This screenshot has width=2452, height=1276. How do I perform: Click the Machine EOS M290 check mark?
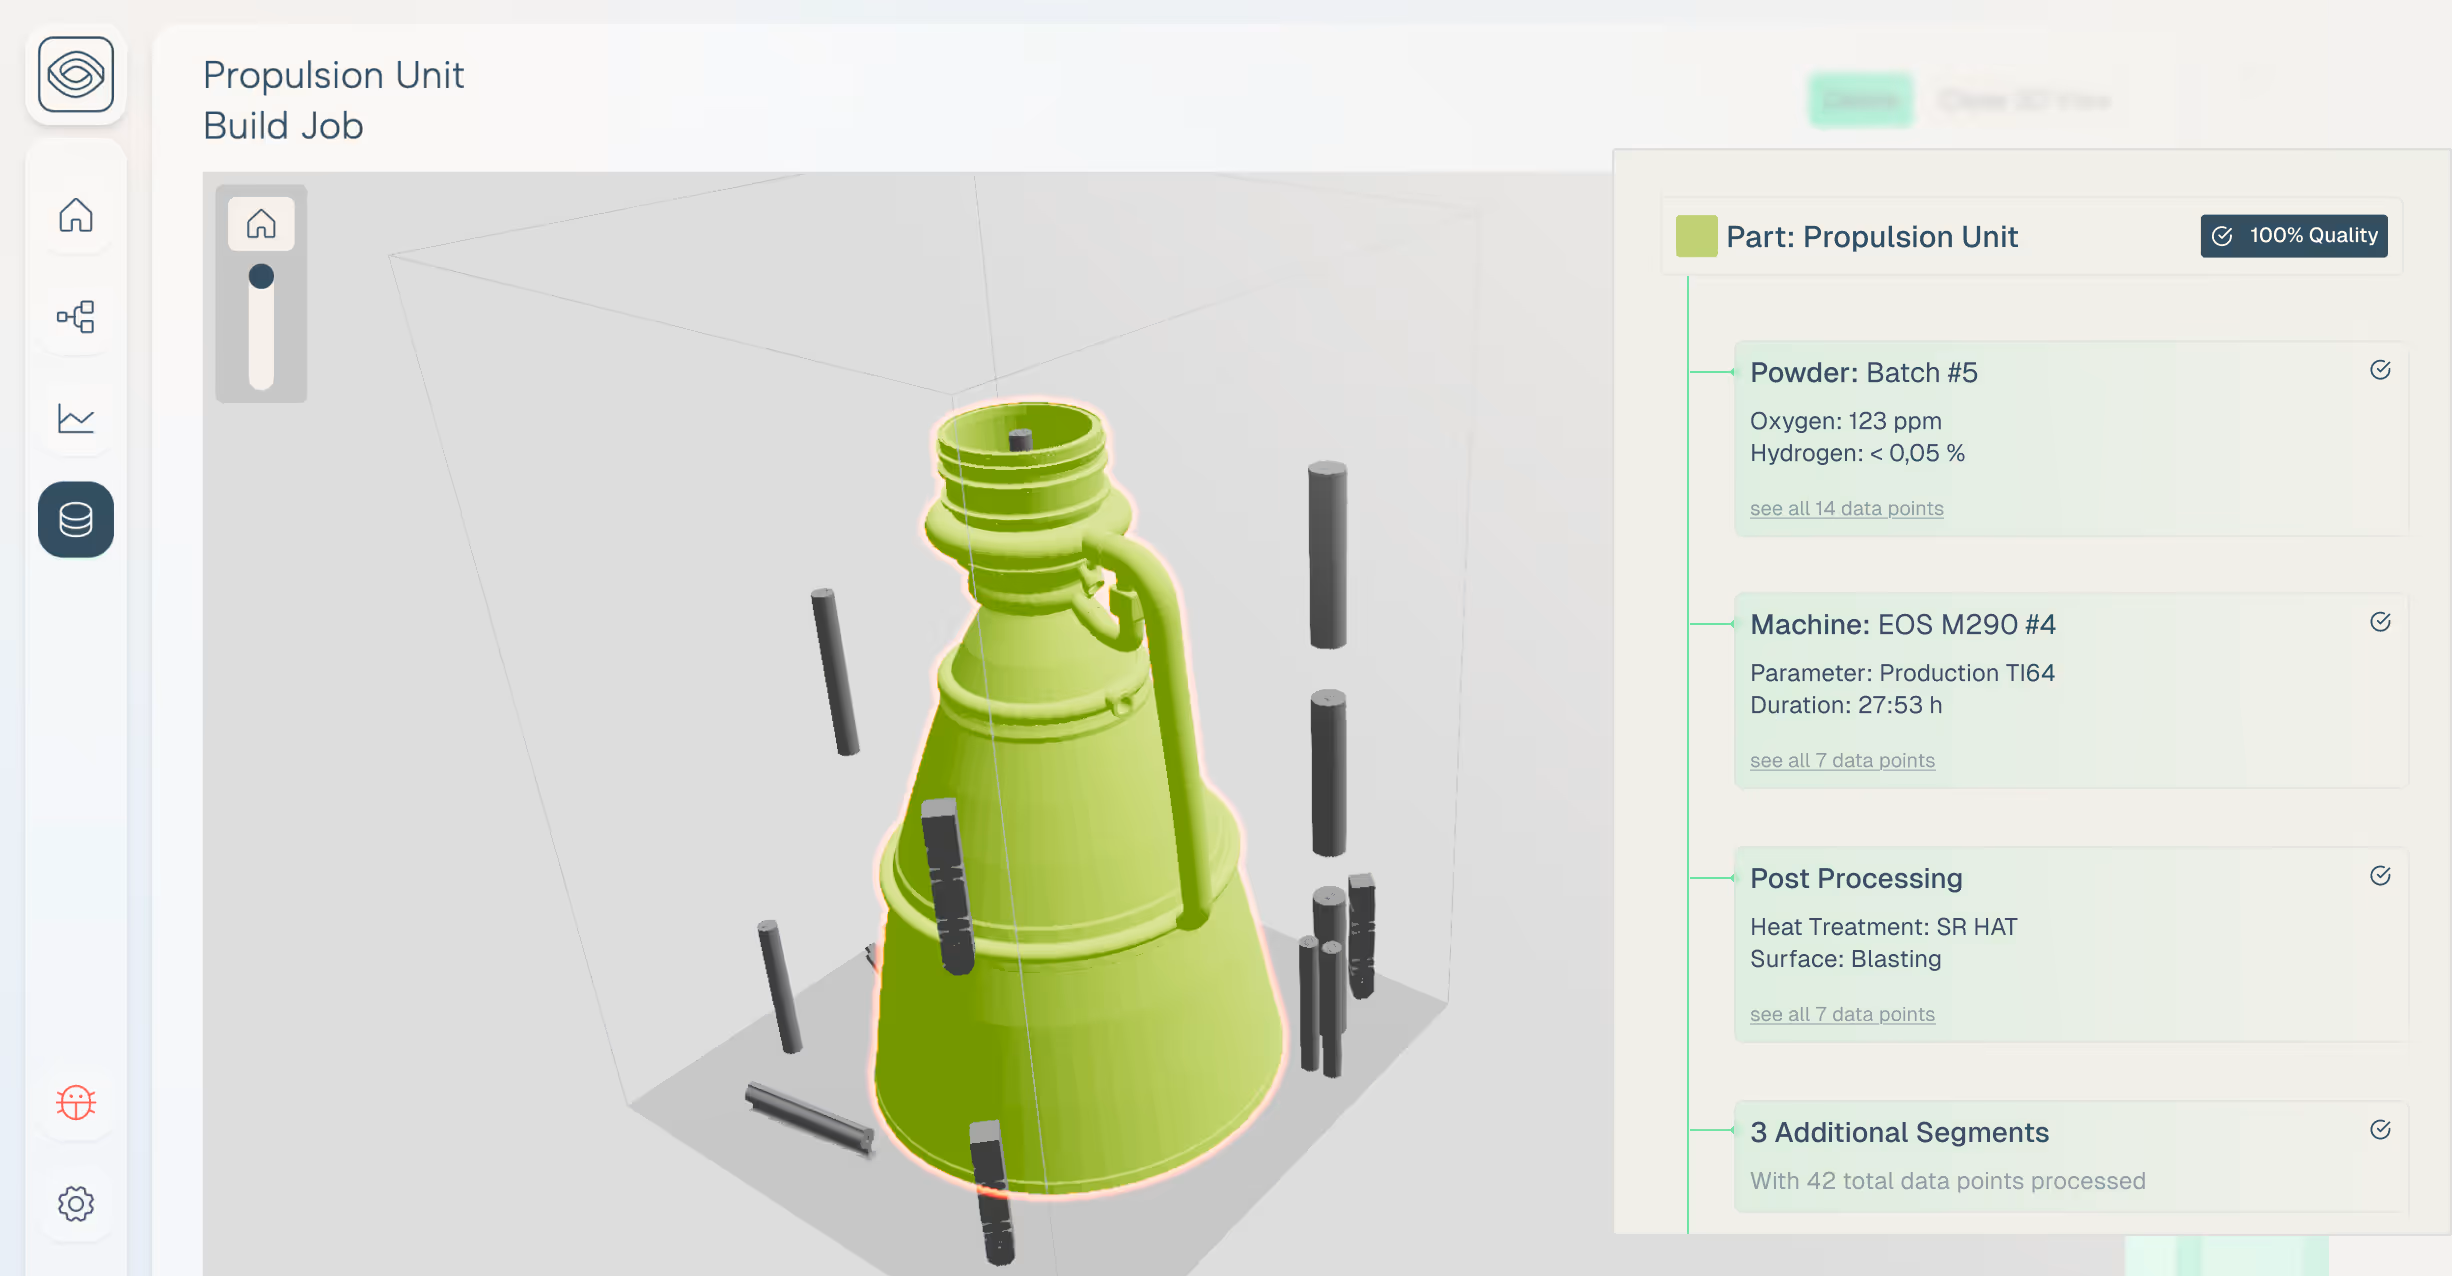click(2380, 622)
